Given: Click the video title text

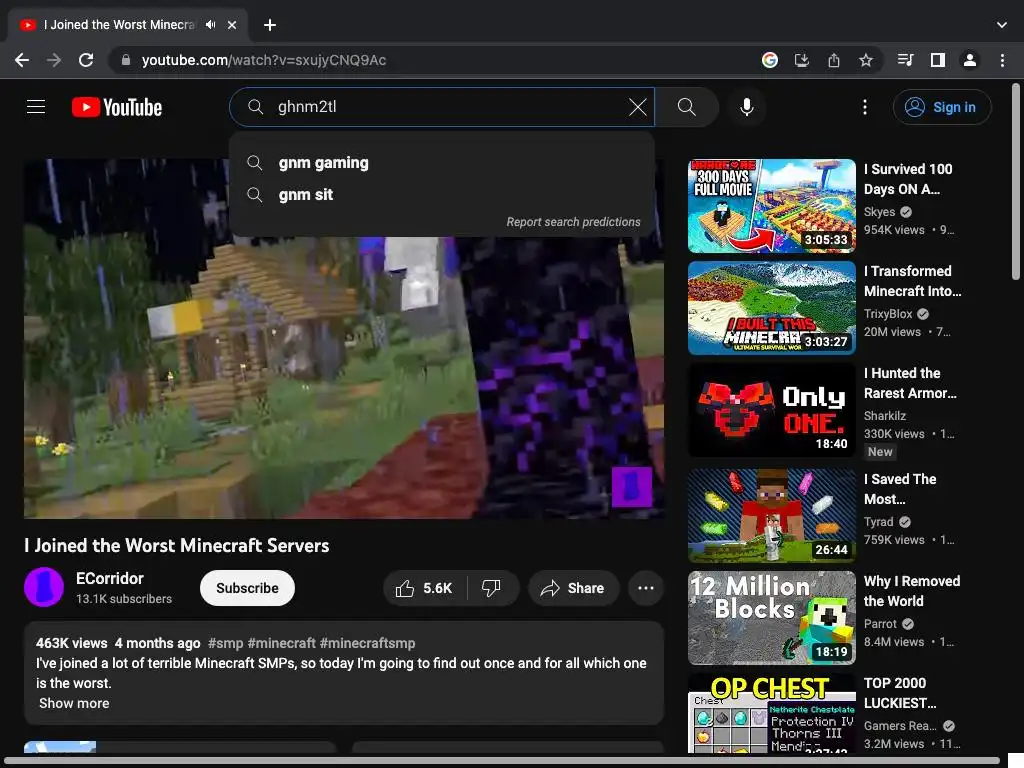Looking at the screenshot, I should (x=176, y=545).
